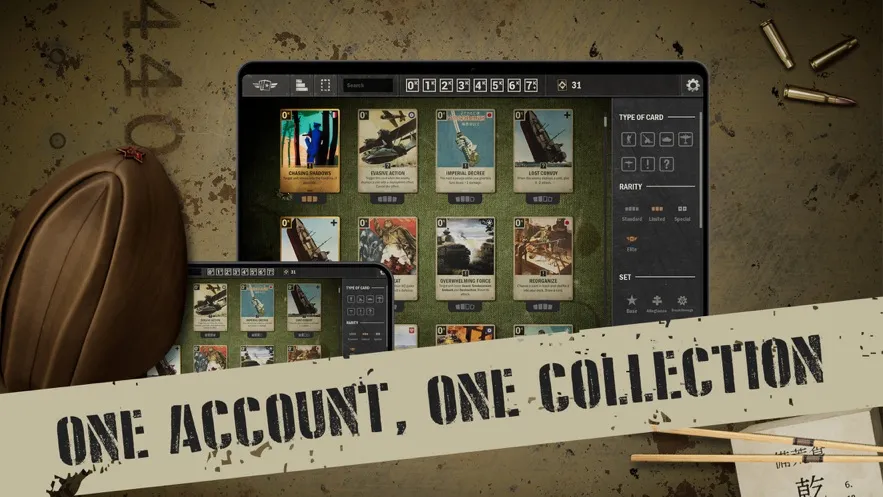Click the diamond resource icon beside 31

pos(562,85)
